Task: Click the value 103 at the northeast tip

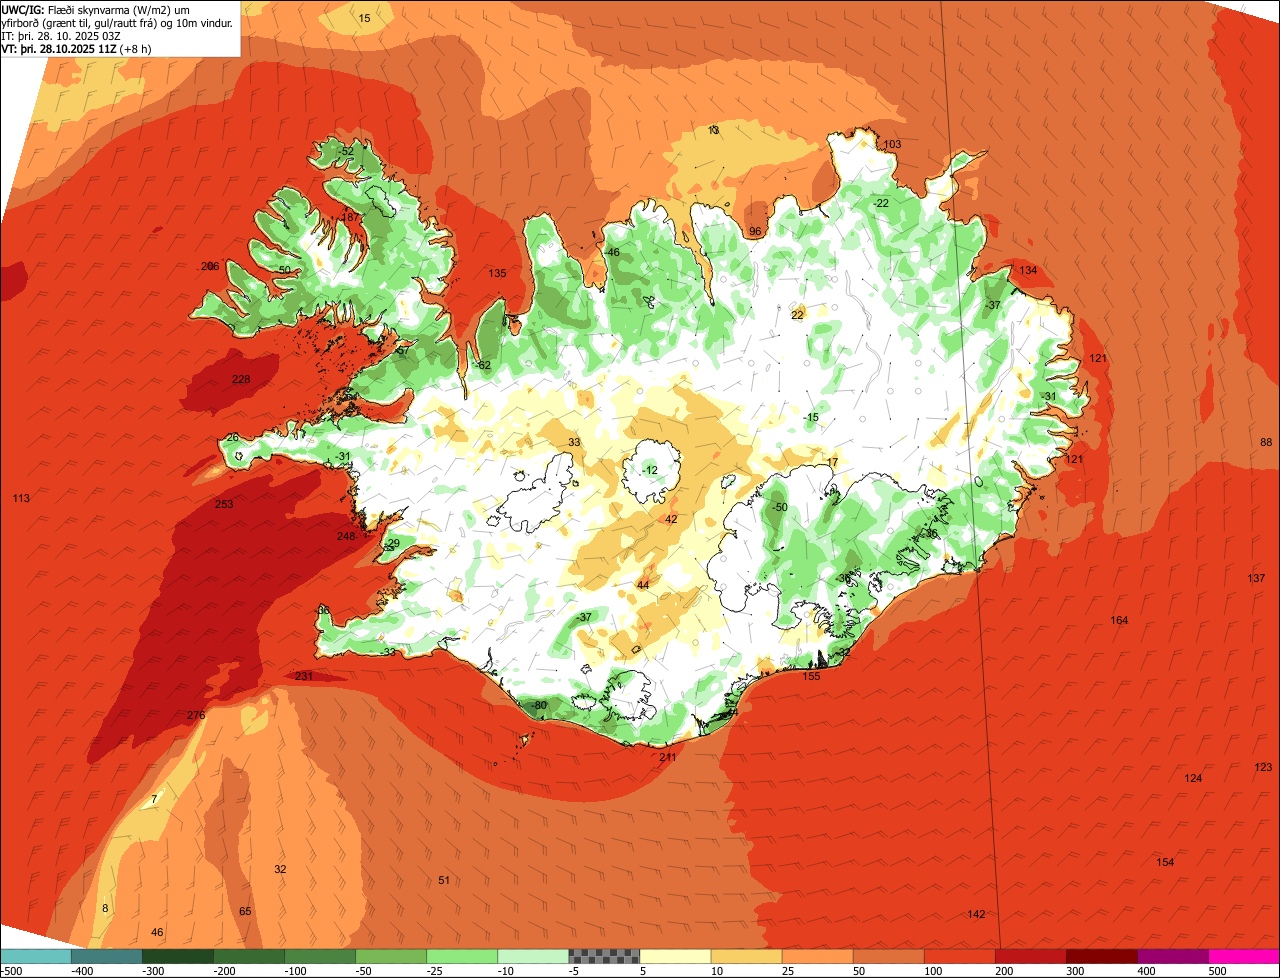Action: (x=892, y=144)
